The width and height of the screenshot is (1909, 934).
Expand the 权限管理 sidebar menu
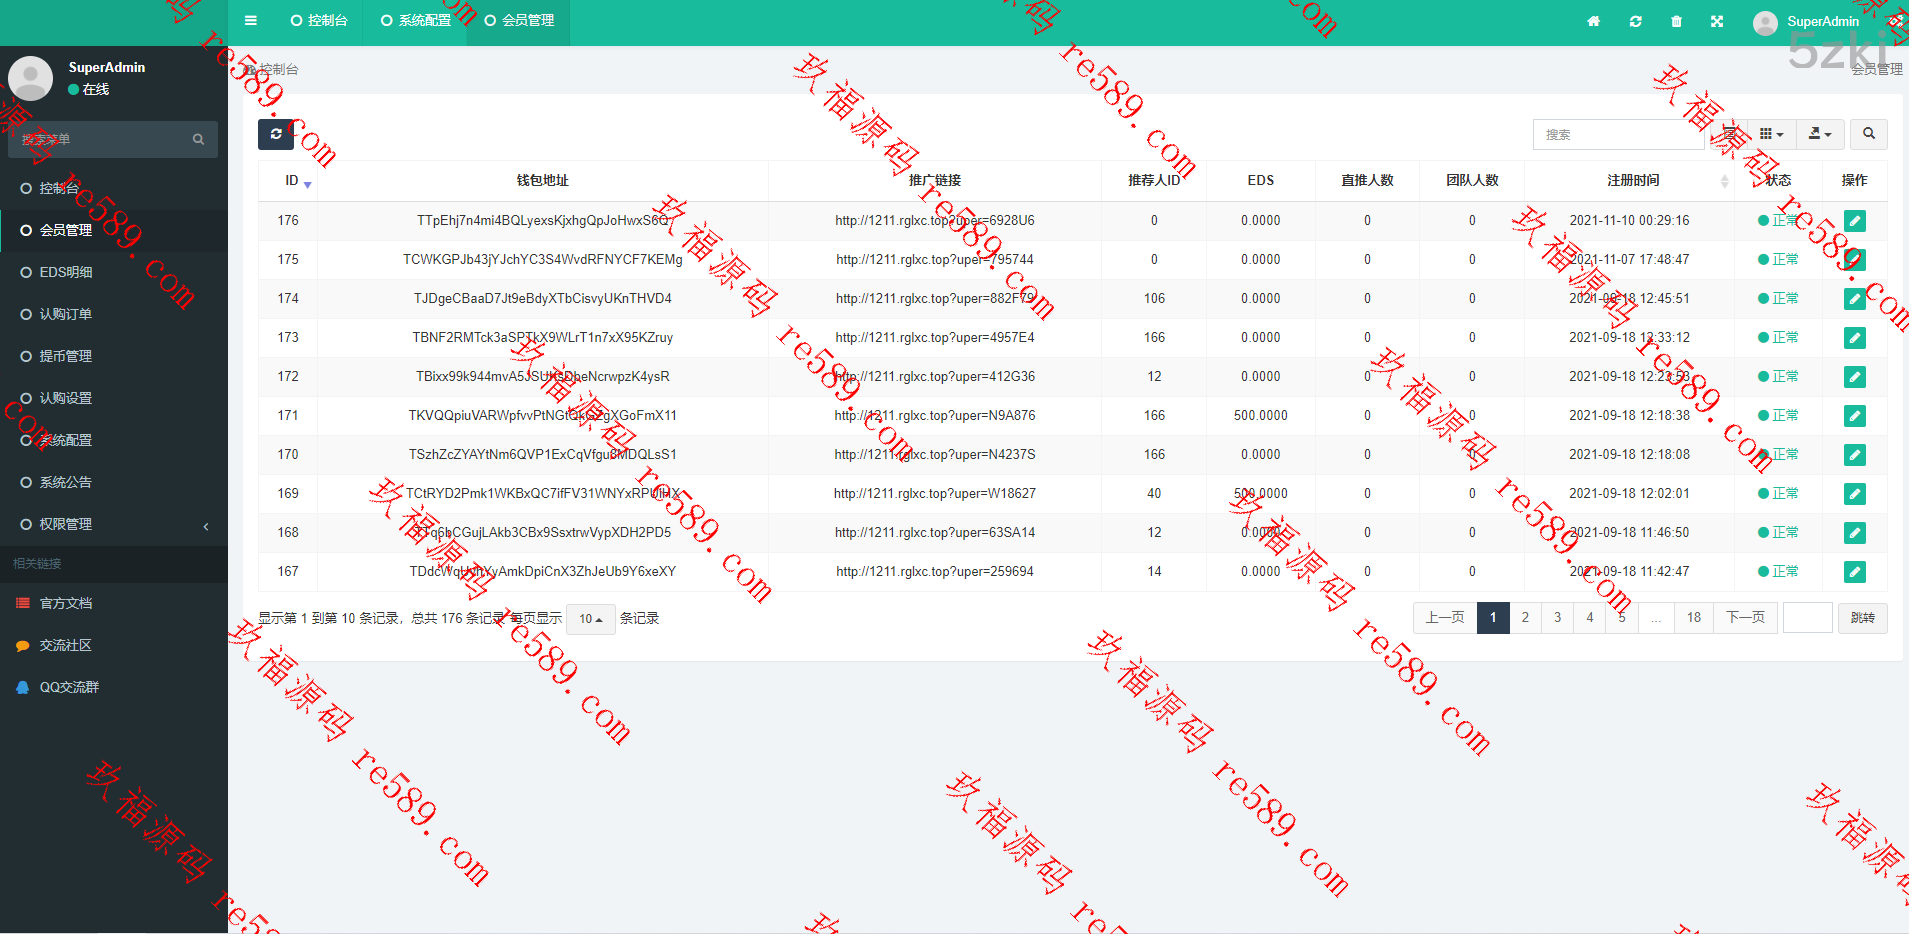(66, 524)
